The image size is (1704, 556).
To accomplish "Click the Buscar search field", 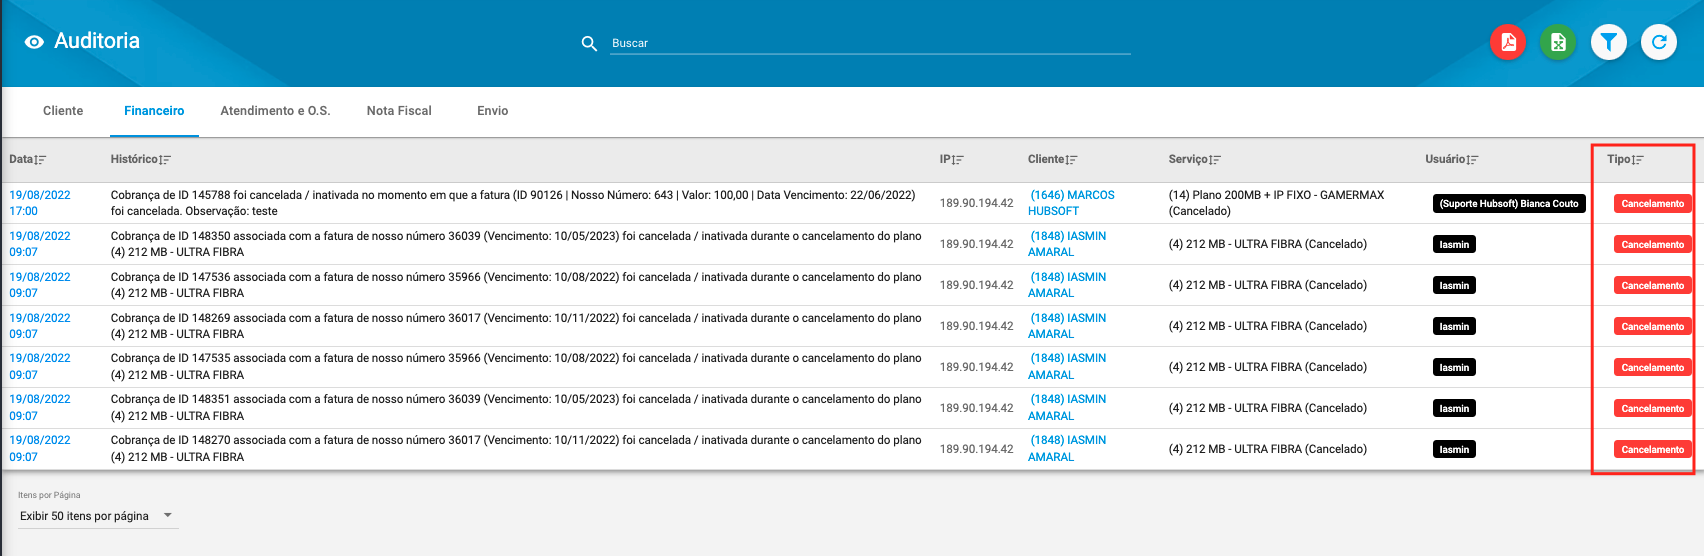I will coord(870,43).
